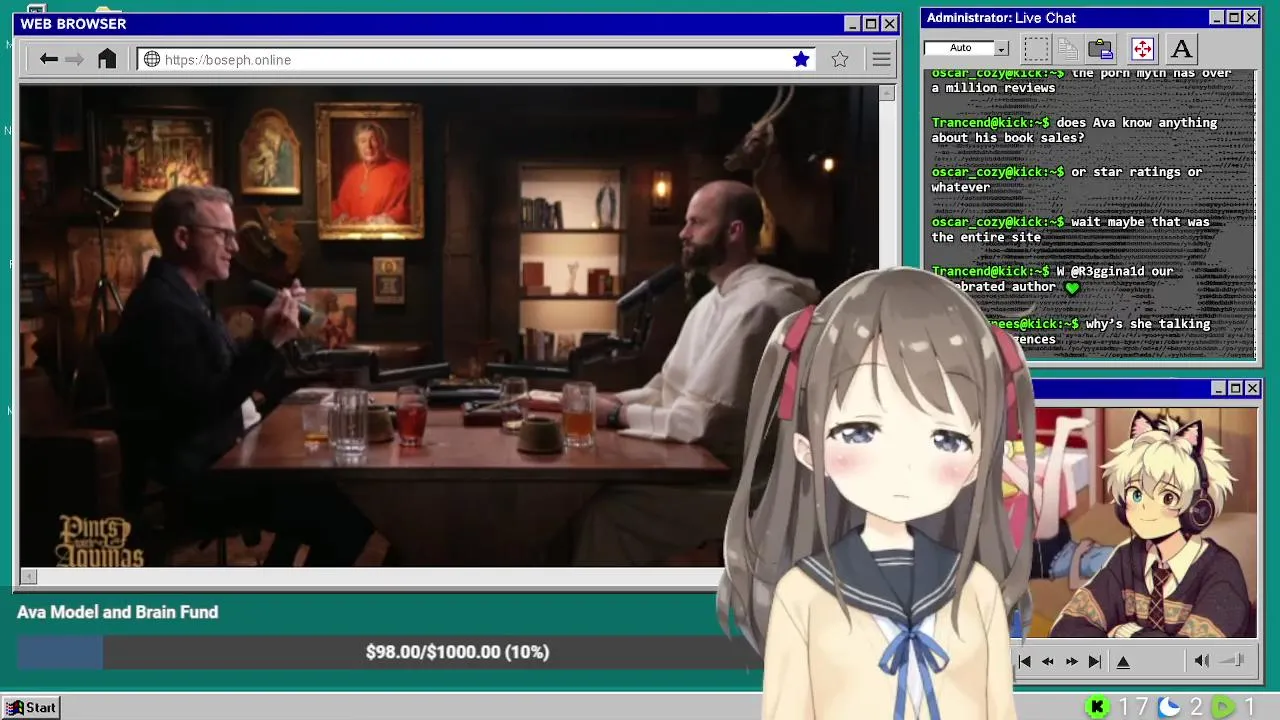Click the red move arrows icon
Screen dimensions: 1280x720
pyautogui.click(x=1142, y=48)
